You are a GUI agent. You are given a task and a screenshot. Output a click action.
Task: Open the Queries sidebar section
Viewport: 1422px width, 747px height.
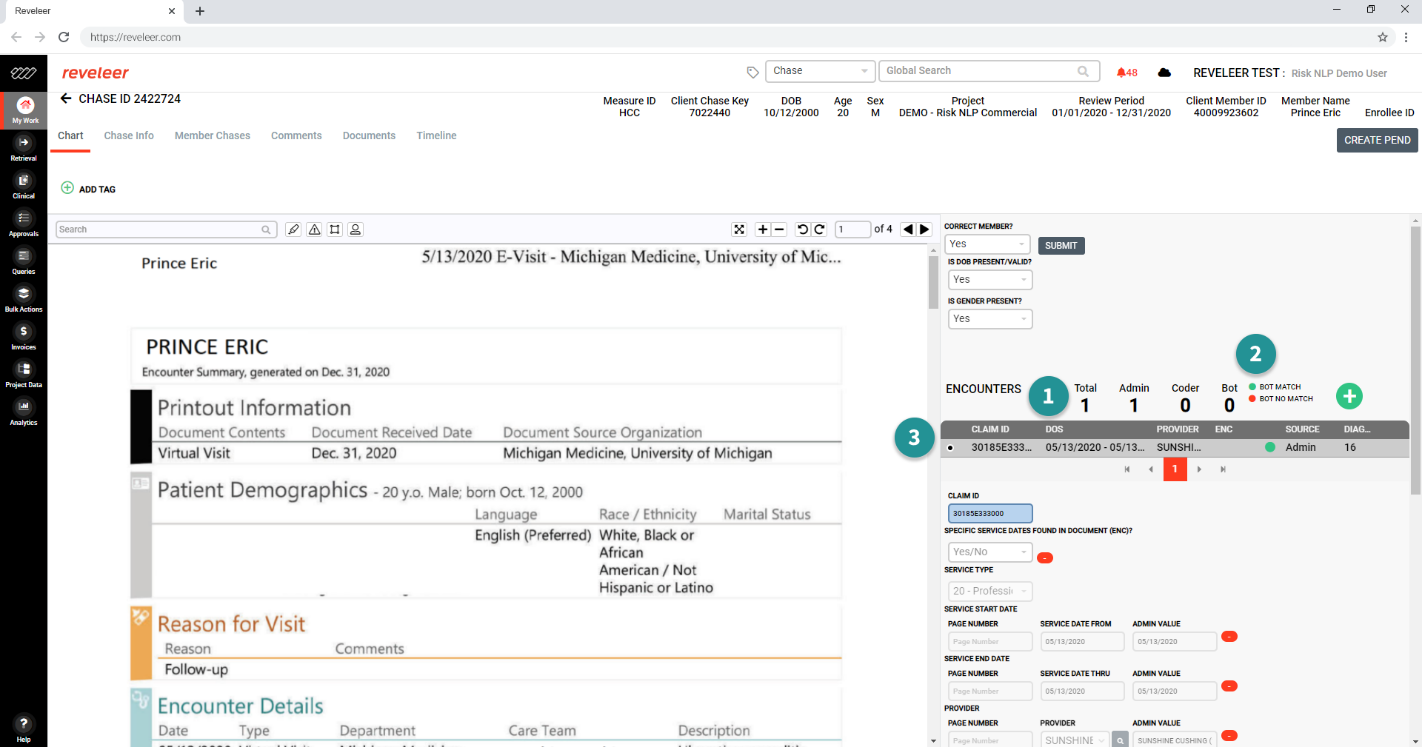point(24,262)
